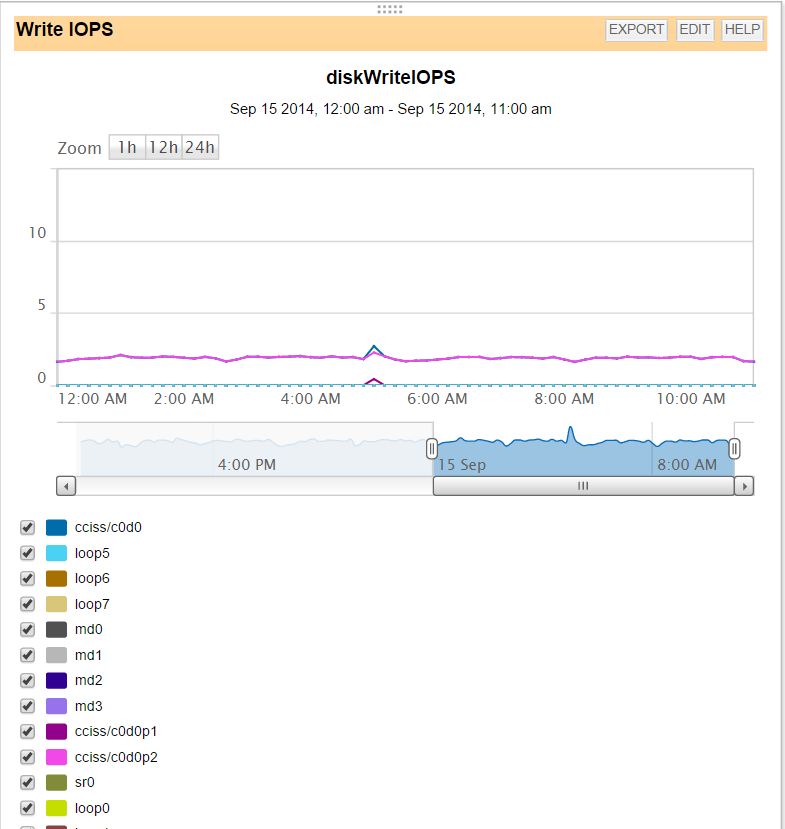Image resolution: width=785 pixels, height=829 pixels.
Task: Click the tan loop7 color swatch
Action: (x=57, y=604)
